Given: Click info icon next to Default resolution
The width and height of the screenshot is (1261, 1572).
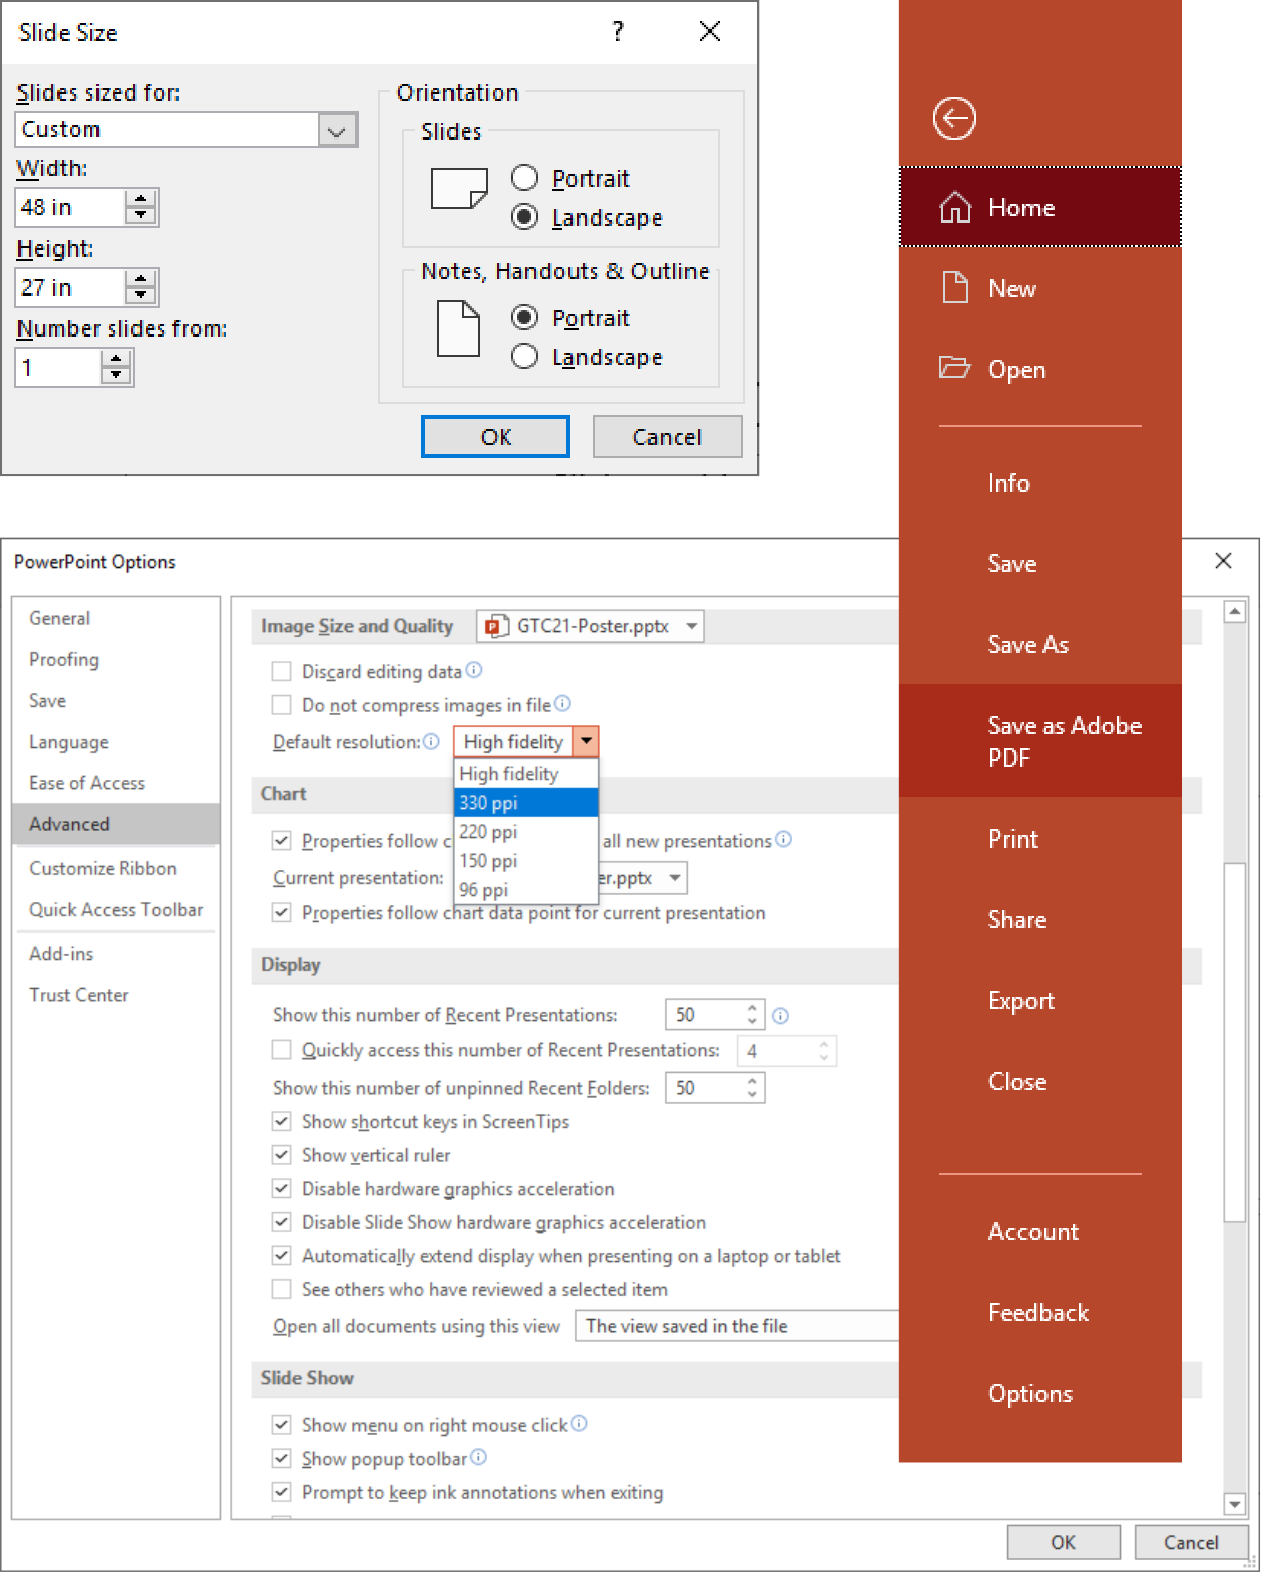Looking at the screenshot, I should (x=431, y=741).
